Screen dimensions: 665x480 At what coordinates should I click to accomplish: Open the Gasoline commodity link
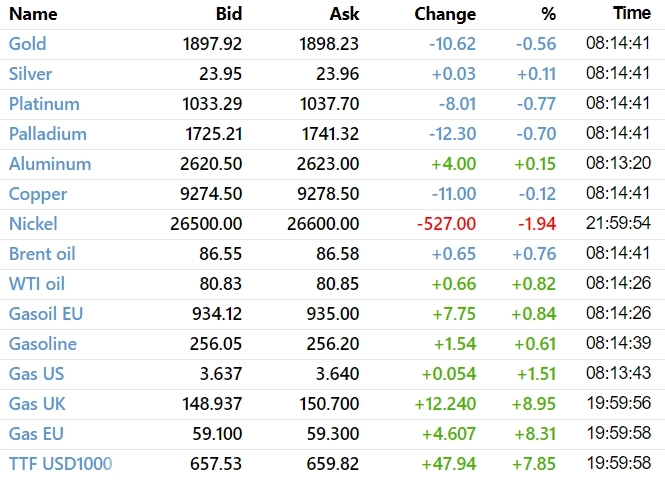(43, 344)
